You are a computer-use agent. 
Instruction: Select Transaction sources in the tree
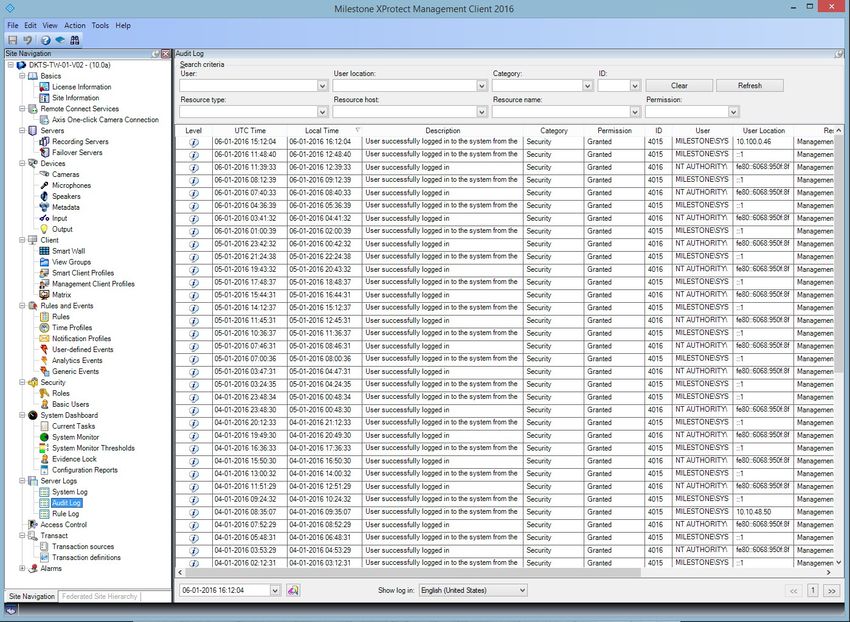83,547
